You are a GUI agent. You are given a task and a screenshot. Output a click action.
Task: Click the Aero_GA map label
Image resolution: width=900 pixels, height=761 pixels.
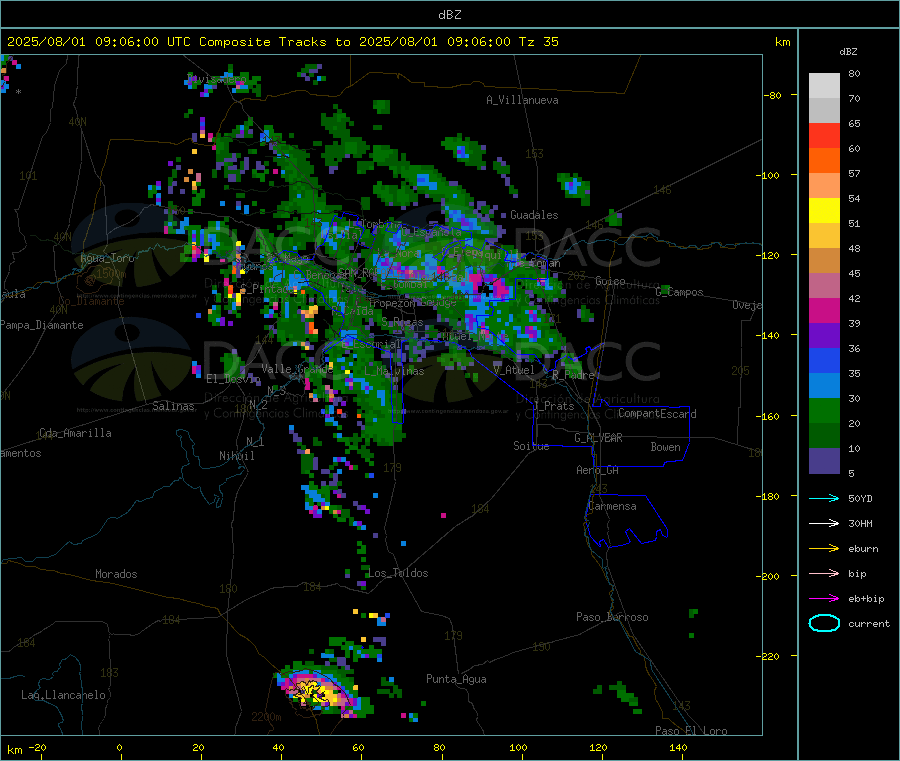(597, 470)
